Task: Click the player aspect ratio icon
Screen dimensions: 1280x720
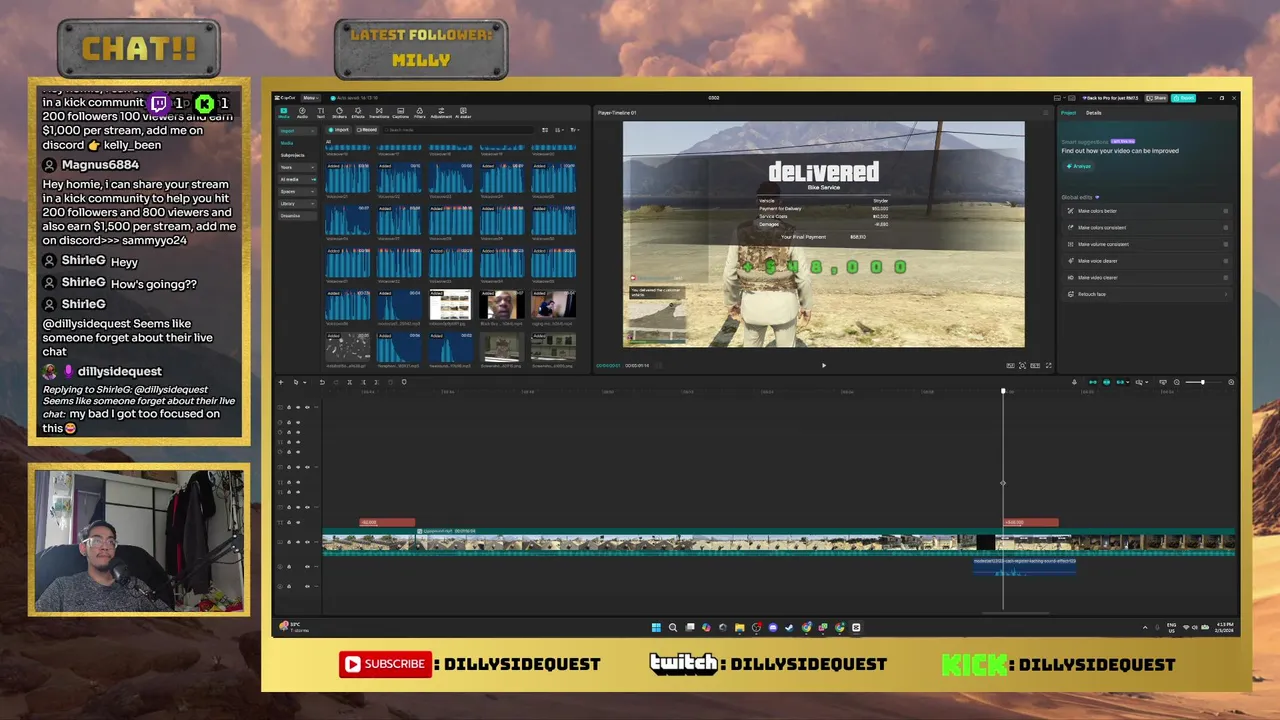Action: pyautogui.click(x=1035, y=365)
